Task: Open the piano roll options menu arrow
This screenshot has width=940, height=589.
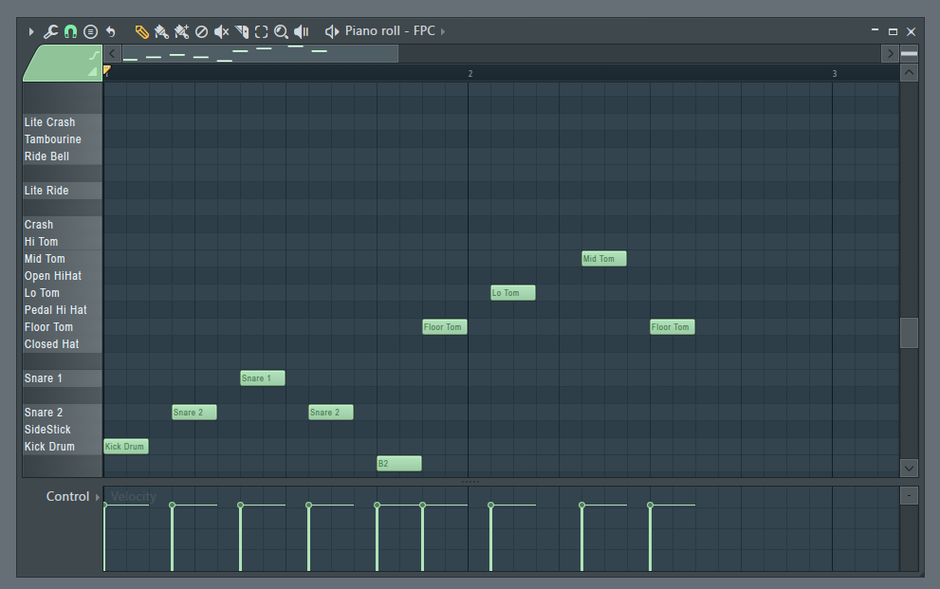Action: pos(31,31)
